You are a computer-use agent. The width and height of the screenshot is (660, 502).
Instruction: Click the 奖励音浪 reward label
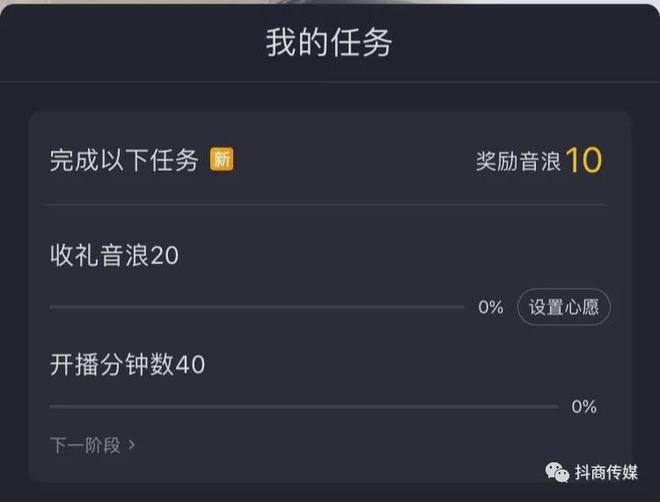(x=517, y=161)
